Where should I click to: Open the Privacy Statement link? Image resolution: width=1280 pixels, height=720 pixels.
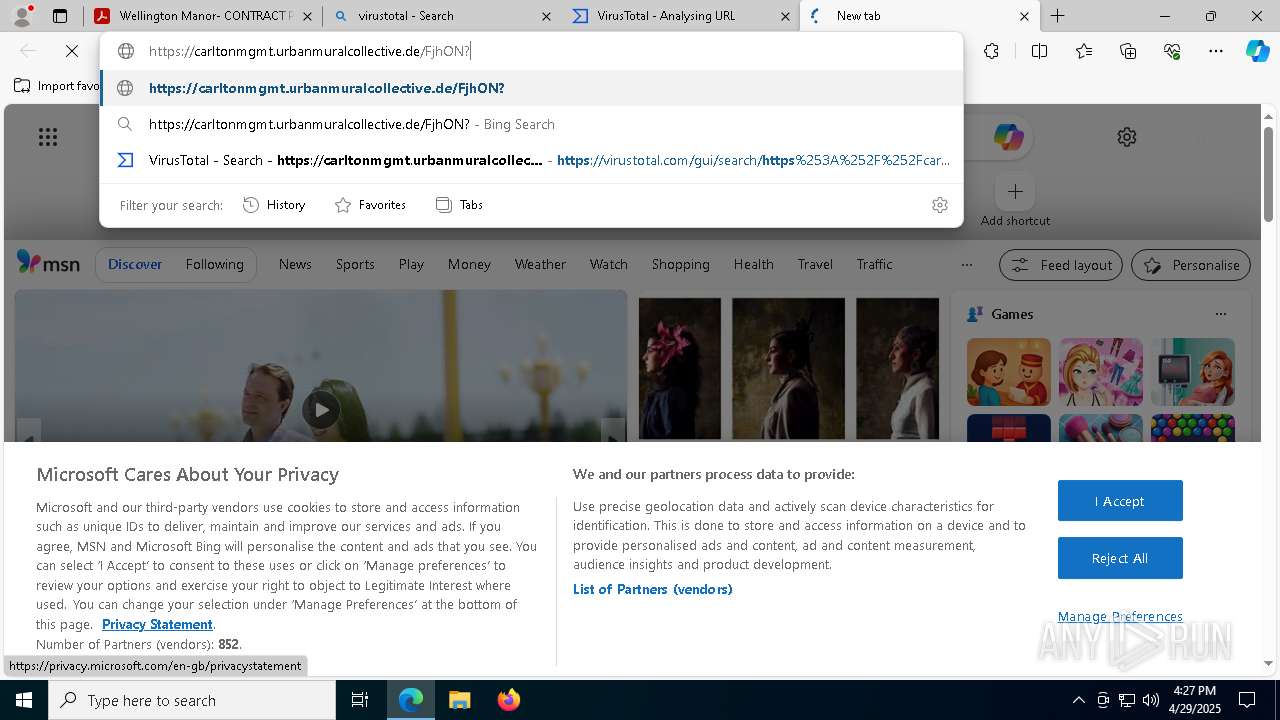(x=157, y=624)
